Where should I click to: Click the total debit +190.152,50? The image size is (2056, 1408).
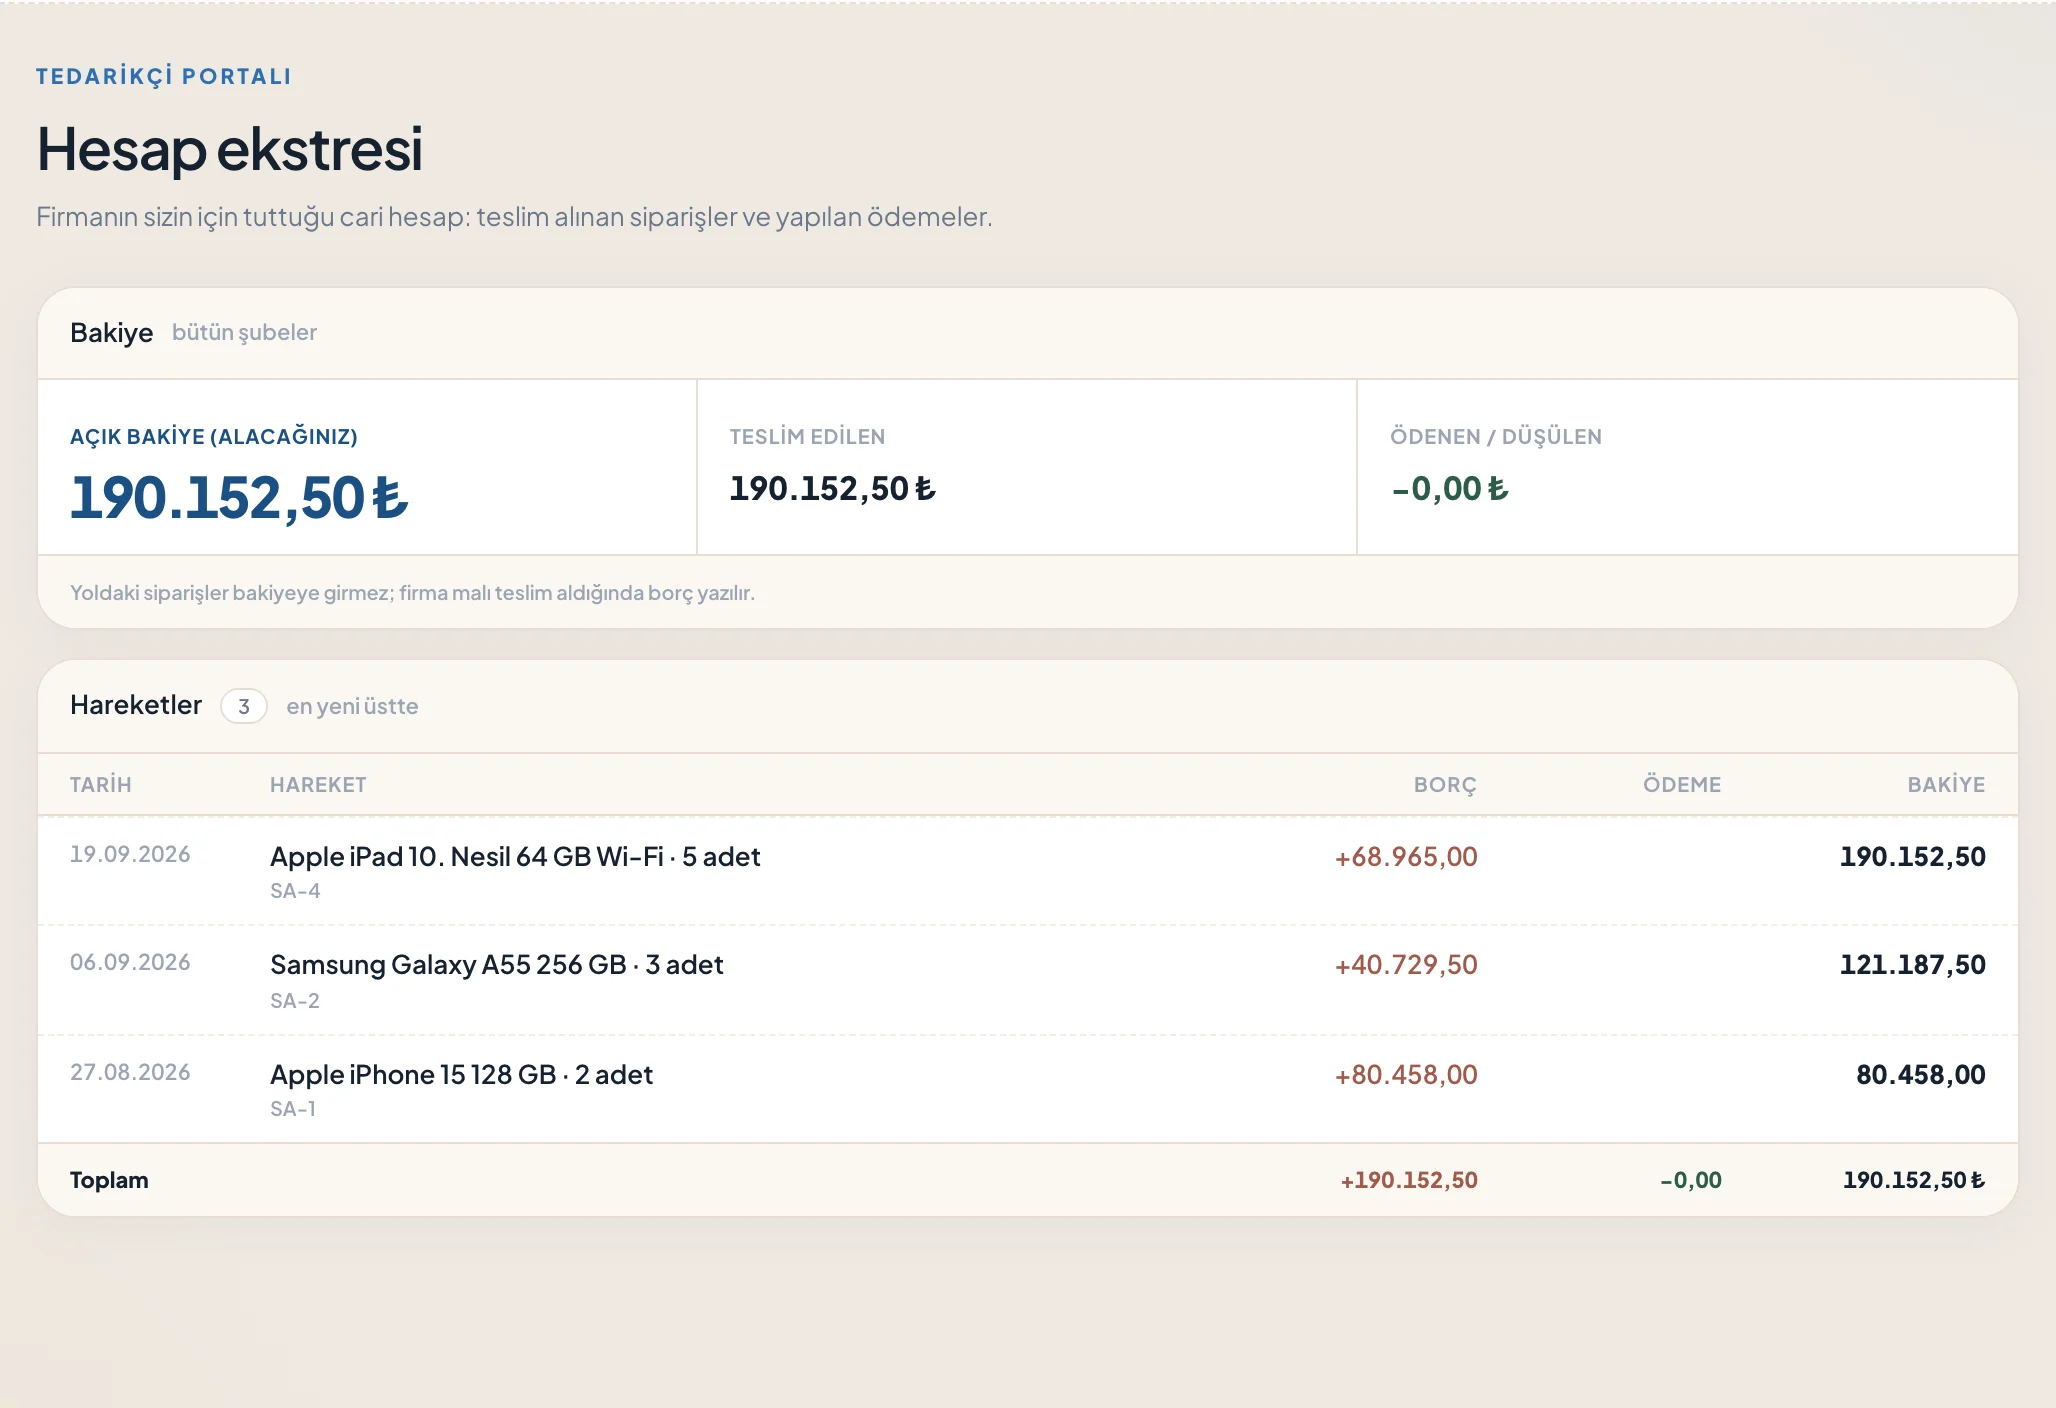tap(1409, 1181)
